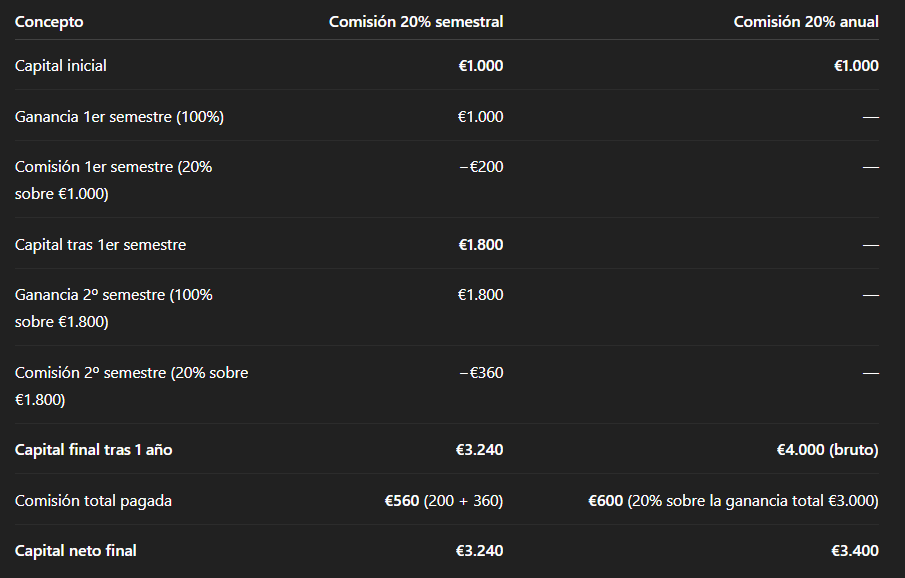Click the anual €1.000 Capital inicial value

[x=856, y=66]
